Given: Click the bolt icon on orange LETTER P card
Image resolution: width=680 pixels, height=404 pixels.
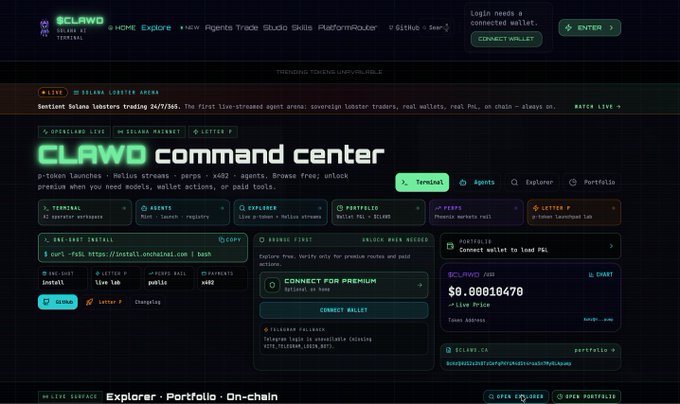Looking at the screenshot, I should pyautogui.click(x=536, y=208).
